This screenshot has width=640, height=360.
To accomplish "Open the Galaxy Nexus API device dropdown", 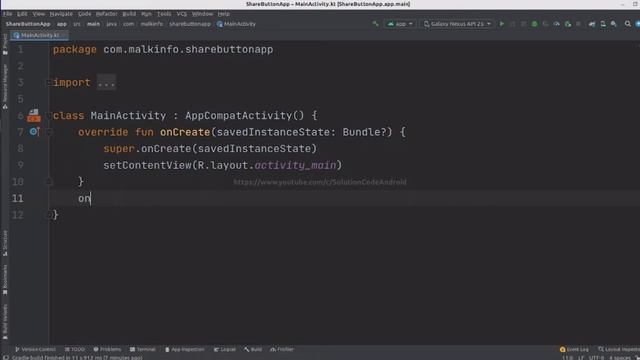I will click(457, 24).
